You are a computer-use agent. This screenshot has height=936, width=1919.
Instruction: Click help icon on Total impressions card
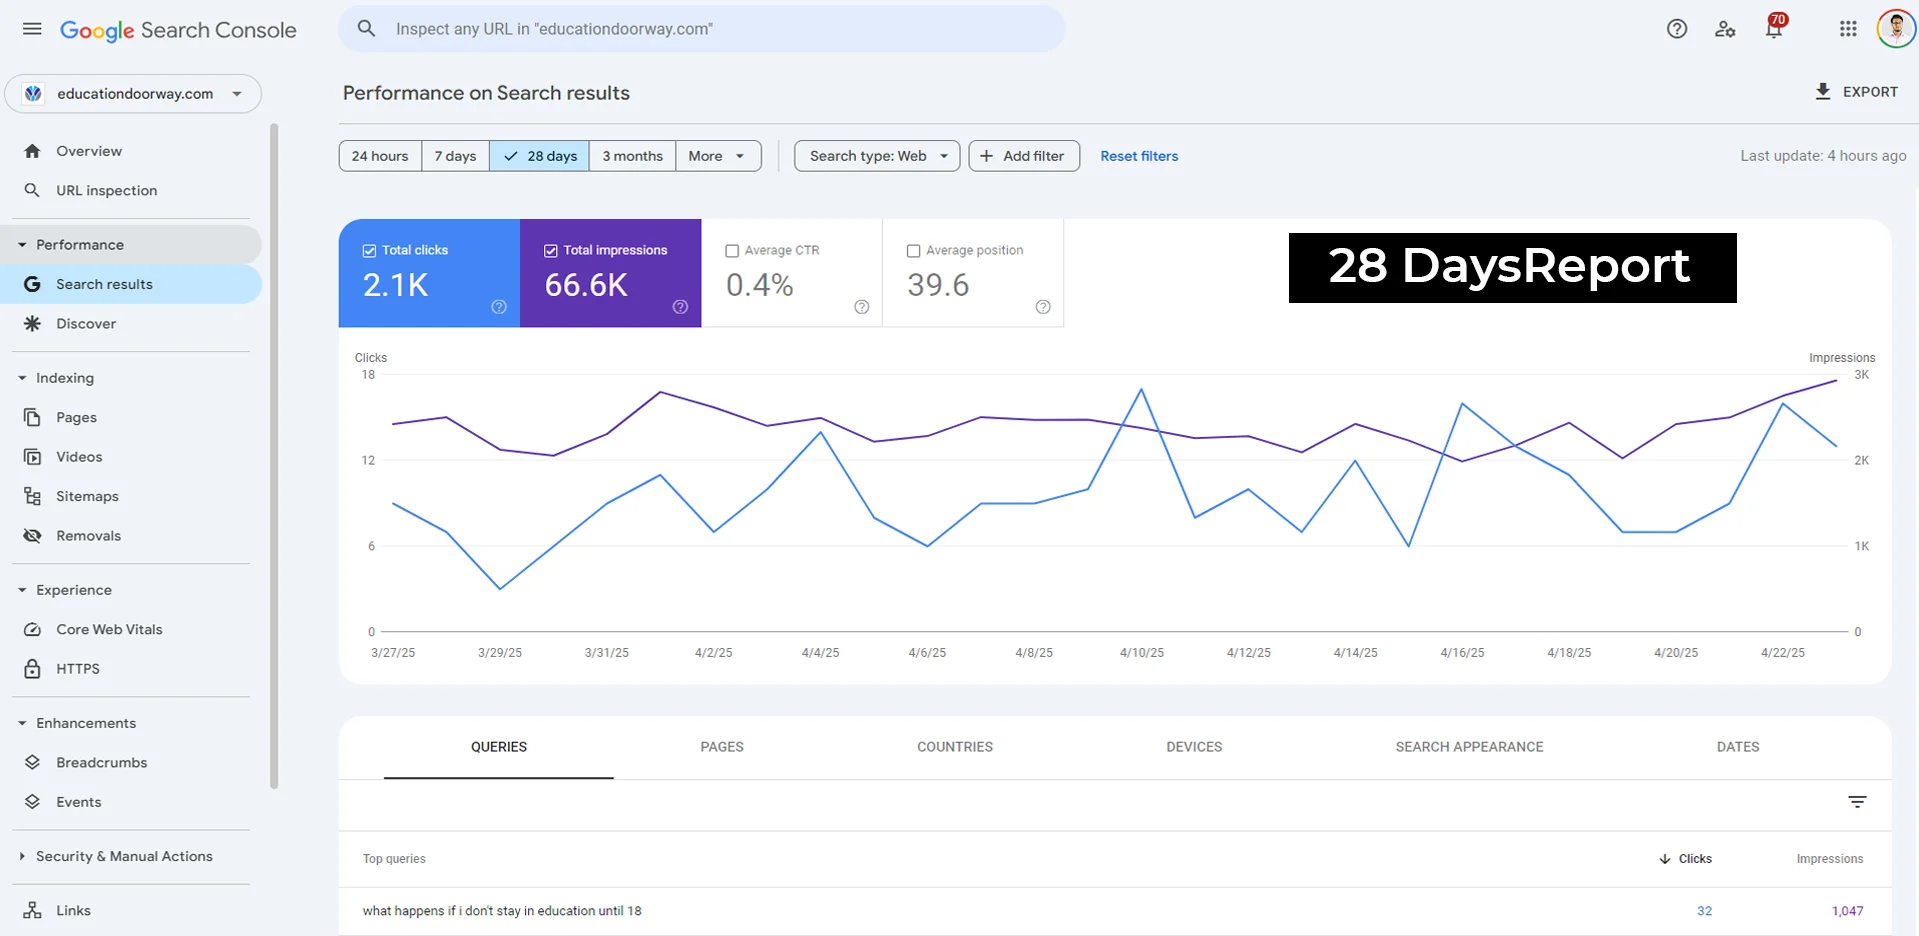[680, 307]
